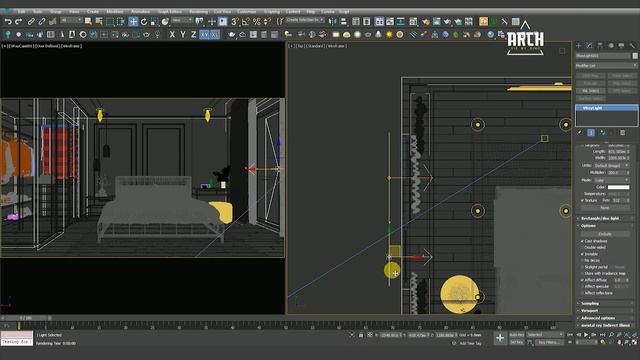
Task: Restrict transform to the Z axis
Action: (193, 35)
